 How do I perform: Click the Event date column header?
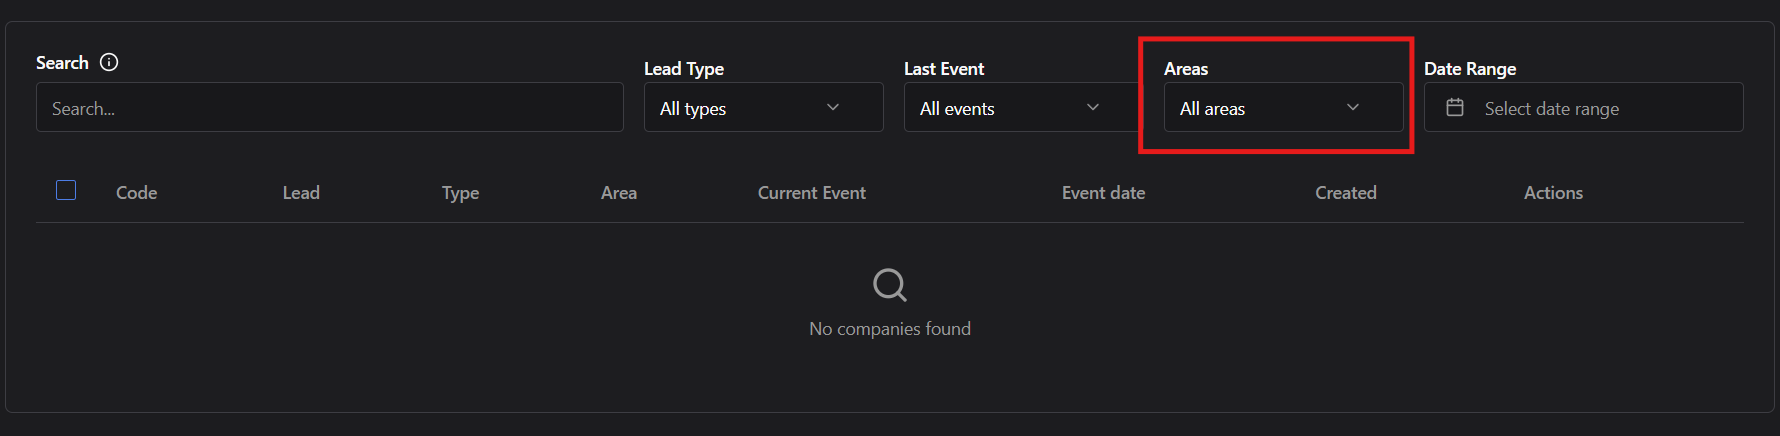tap(1104, 193)
